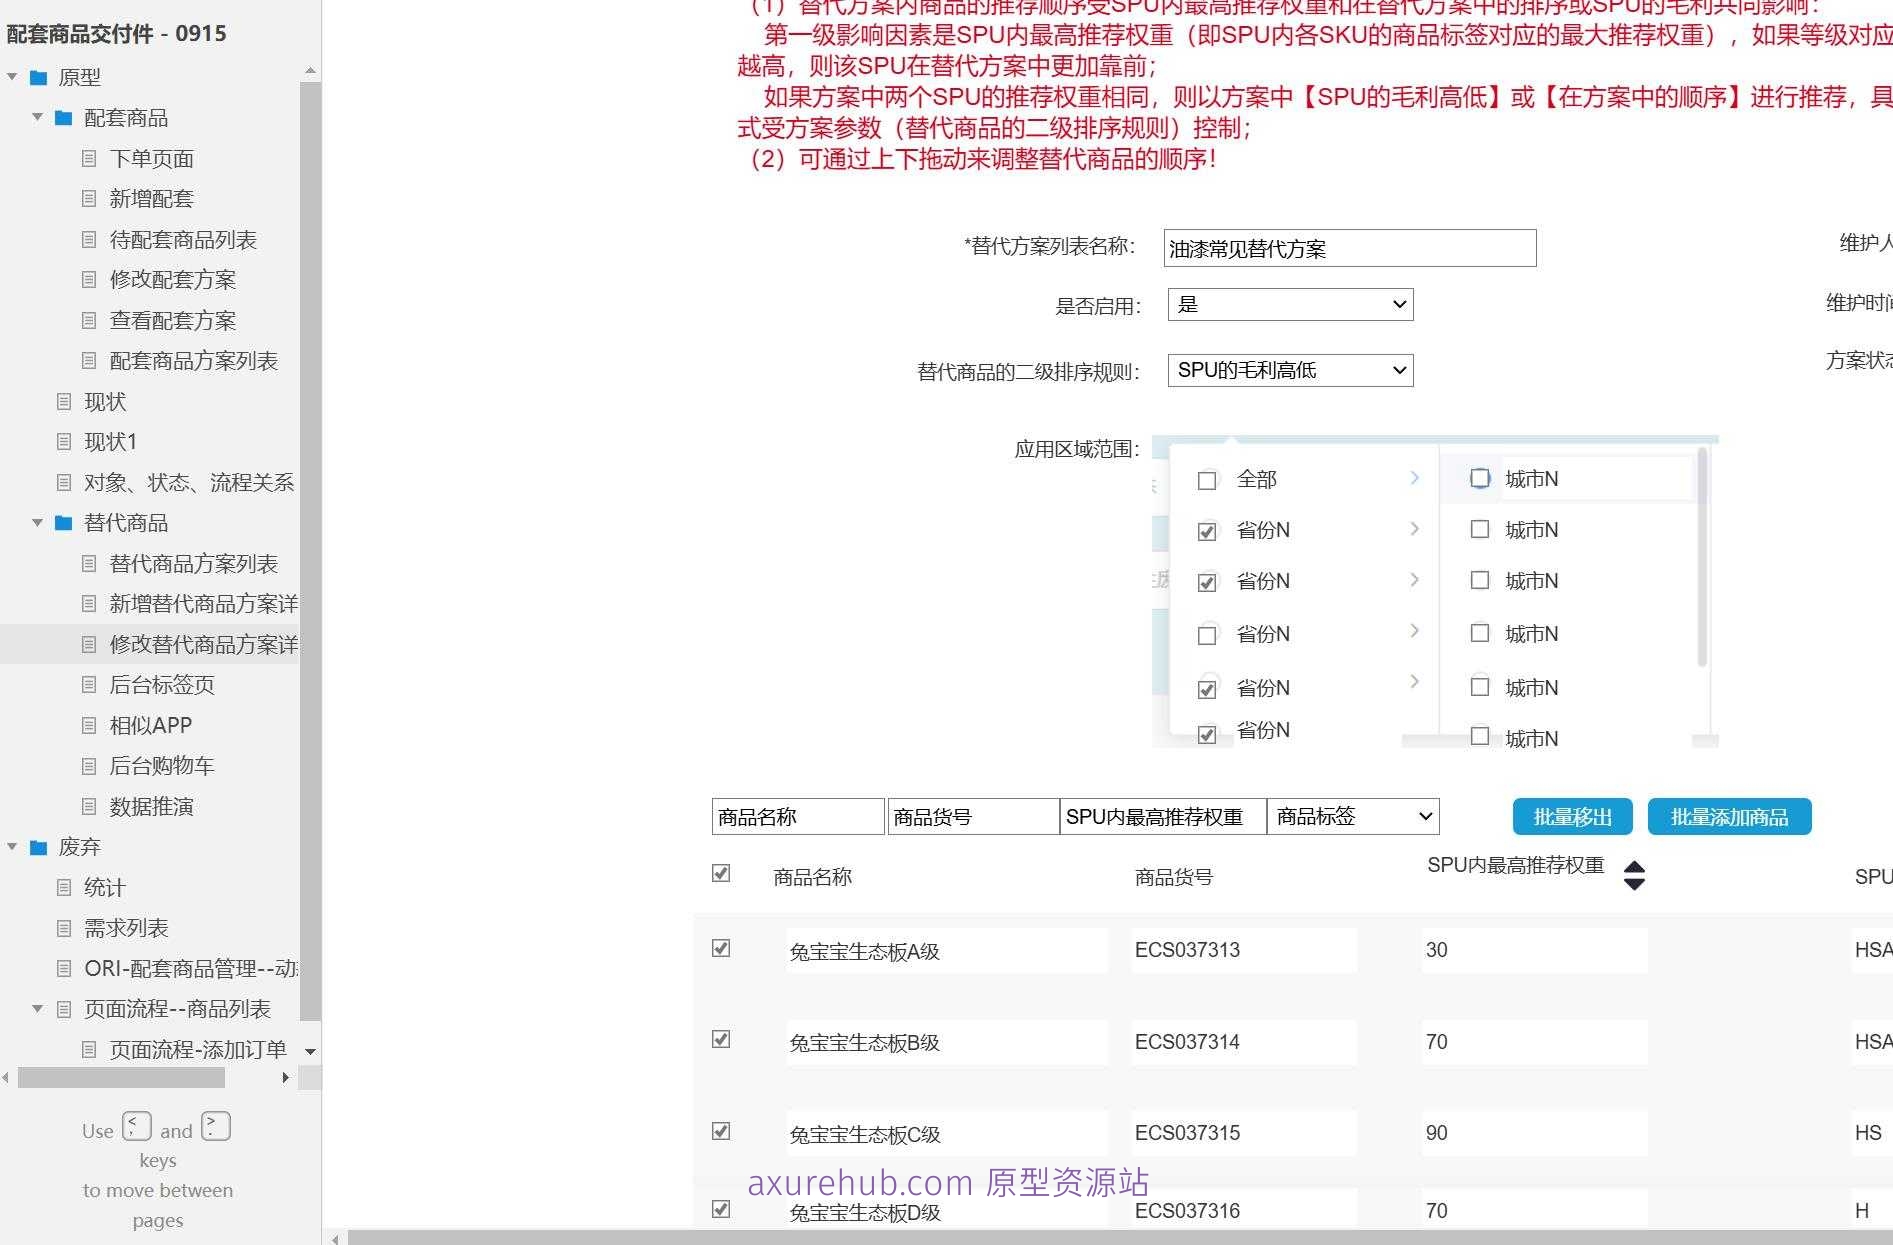Click the page icon beside 下单页面
The height and width of the screenshot is (1245, 1893).
(90, 158)
